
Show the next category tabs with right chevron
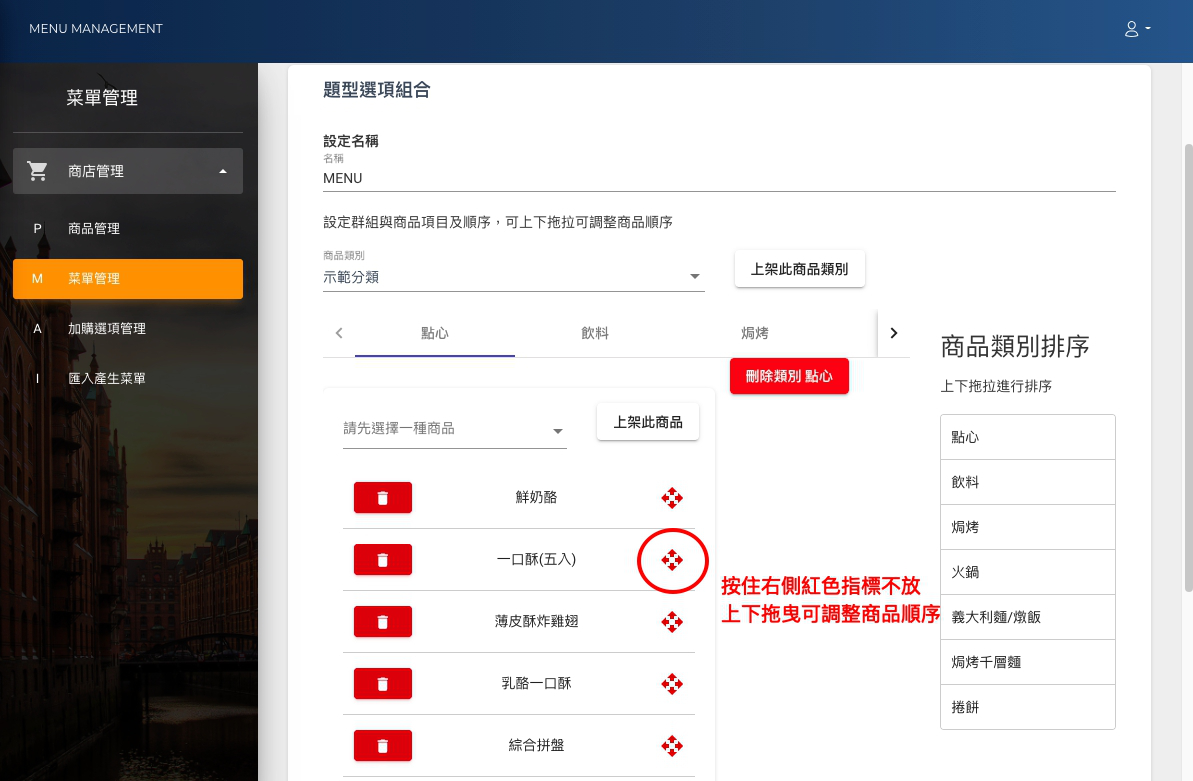tap(894, 333)
